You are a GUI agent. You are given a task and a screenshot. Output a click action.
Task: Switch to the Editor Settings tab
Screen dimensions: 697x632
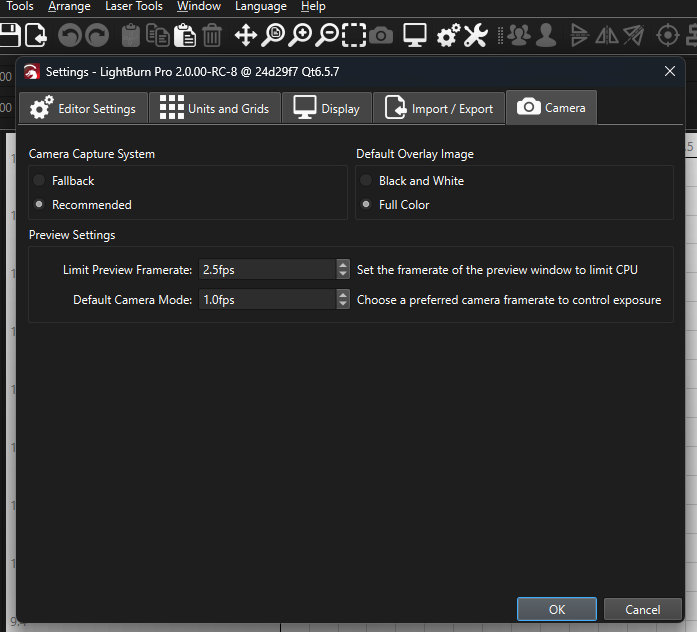pyautogui.click(x=83, y=108)
